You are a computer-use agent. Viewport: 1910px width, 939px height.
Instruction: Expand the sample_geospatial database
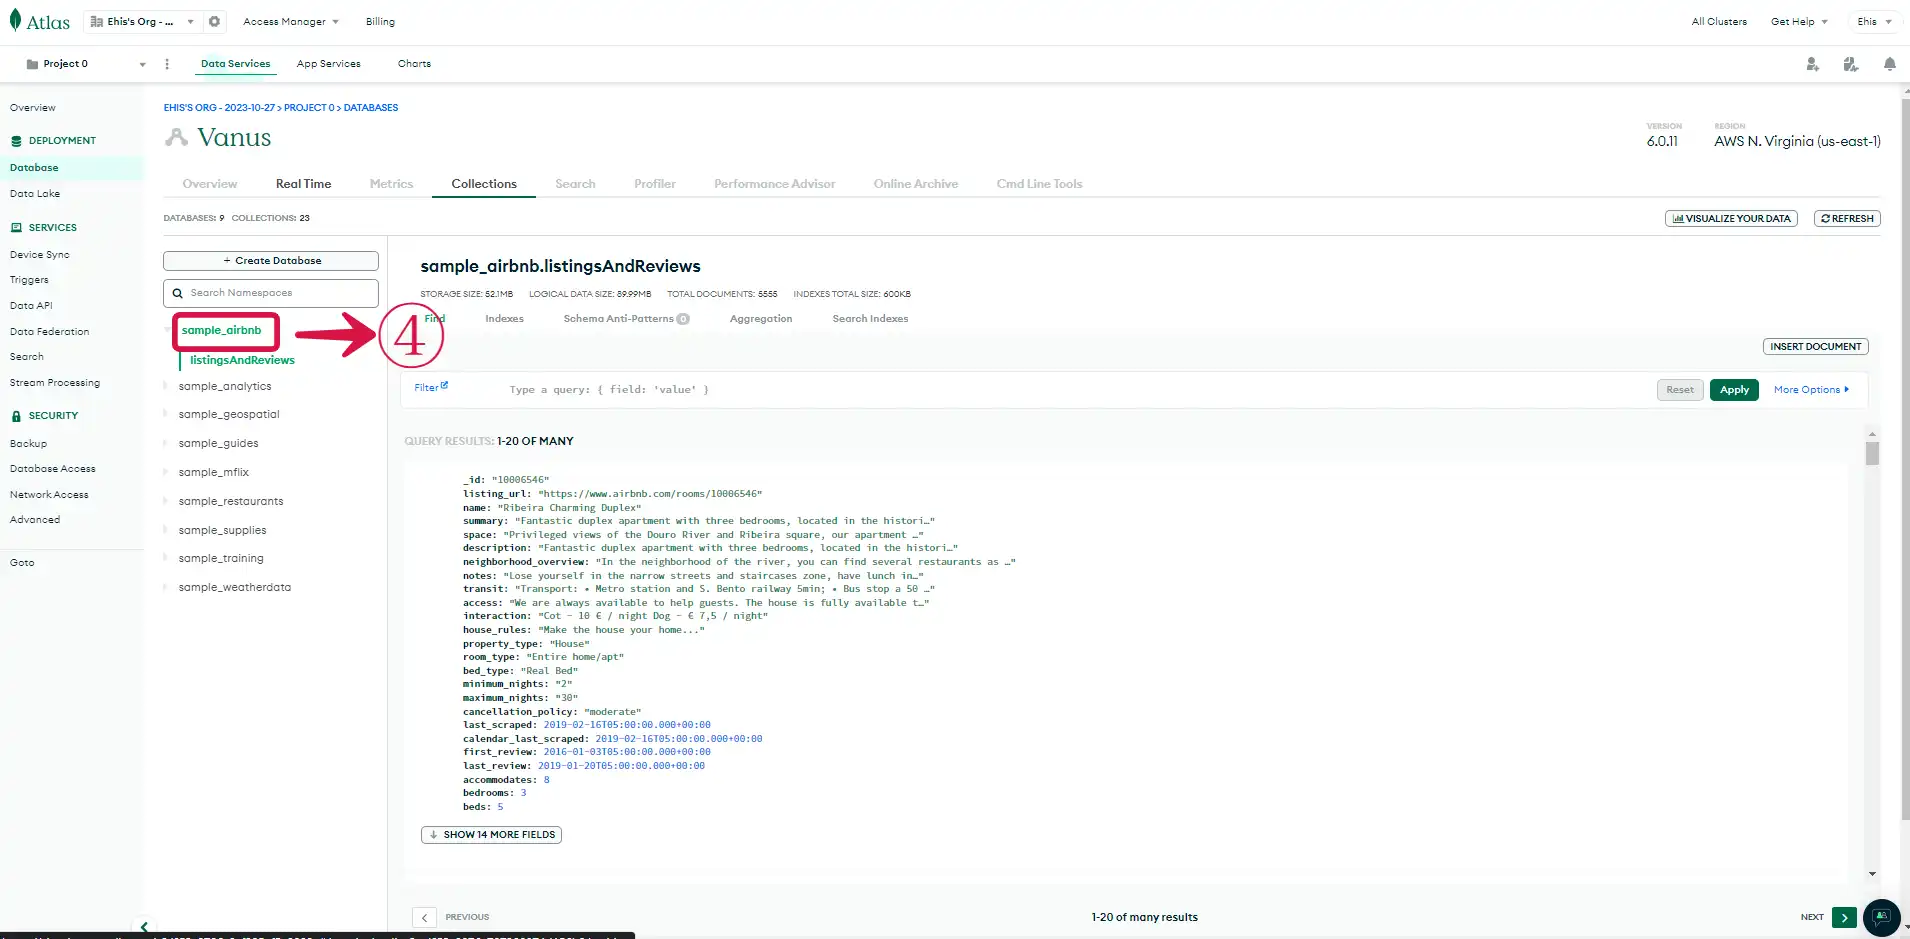point(166,414)
